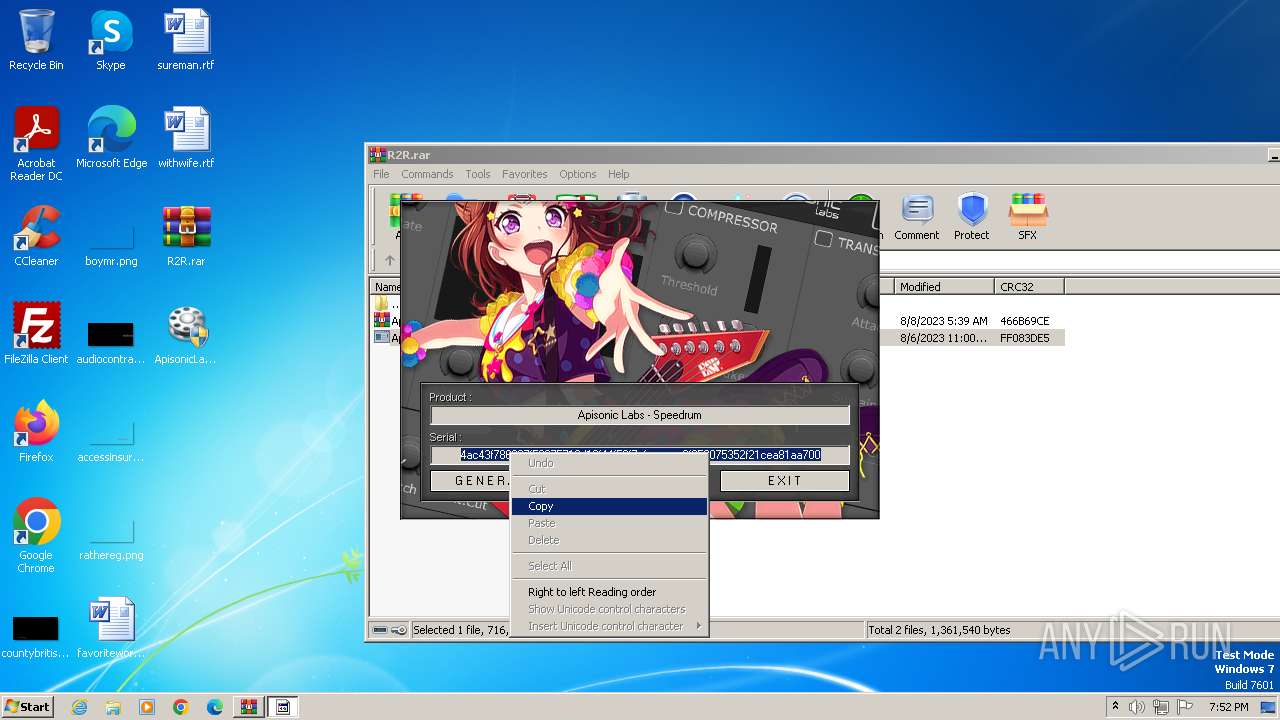This screenshot has height=720, width=1280.
Task: Open Recycle Bin desktop icon
Action: point(36,40)
